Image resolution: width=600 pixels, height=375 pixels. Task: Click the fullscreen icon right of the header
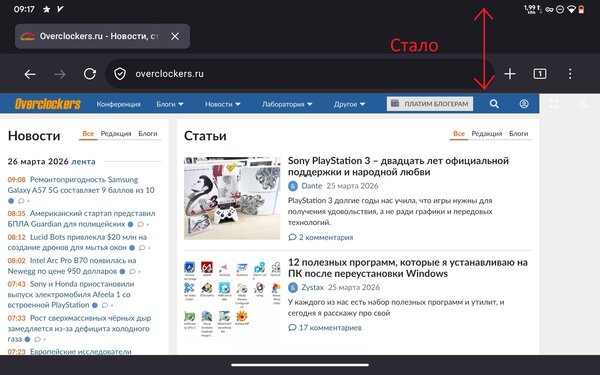point(554,104)
